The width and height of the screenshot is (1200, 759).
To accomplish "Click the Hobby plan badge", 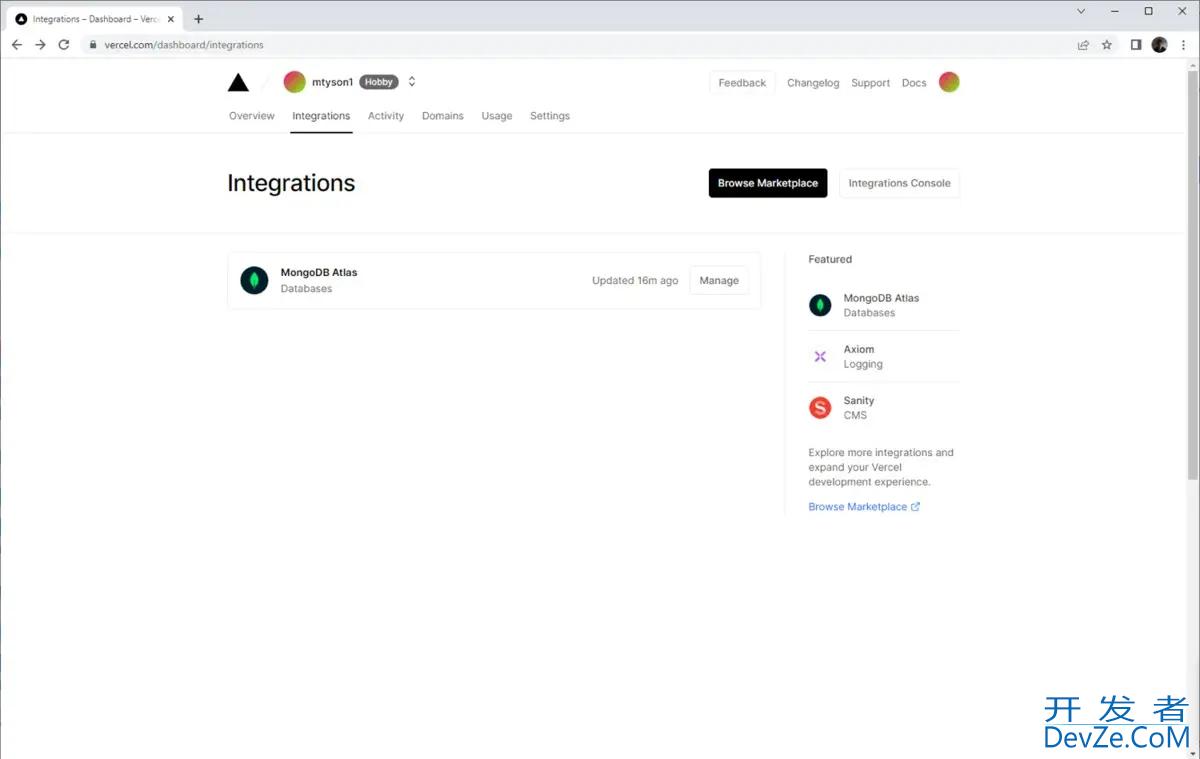I will [x=379, y=82].
